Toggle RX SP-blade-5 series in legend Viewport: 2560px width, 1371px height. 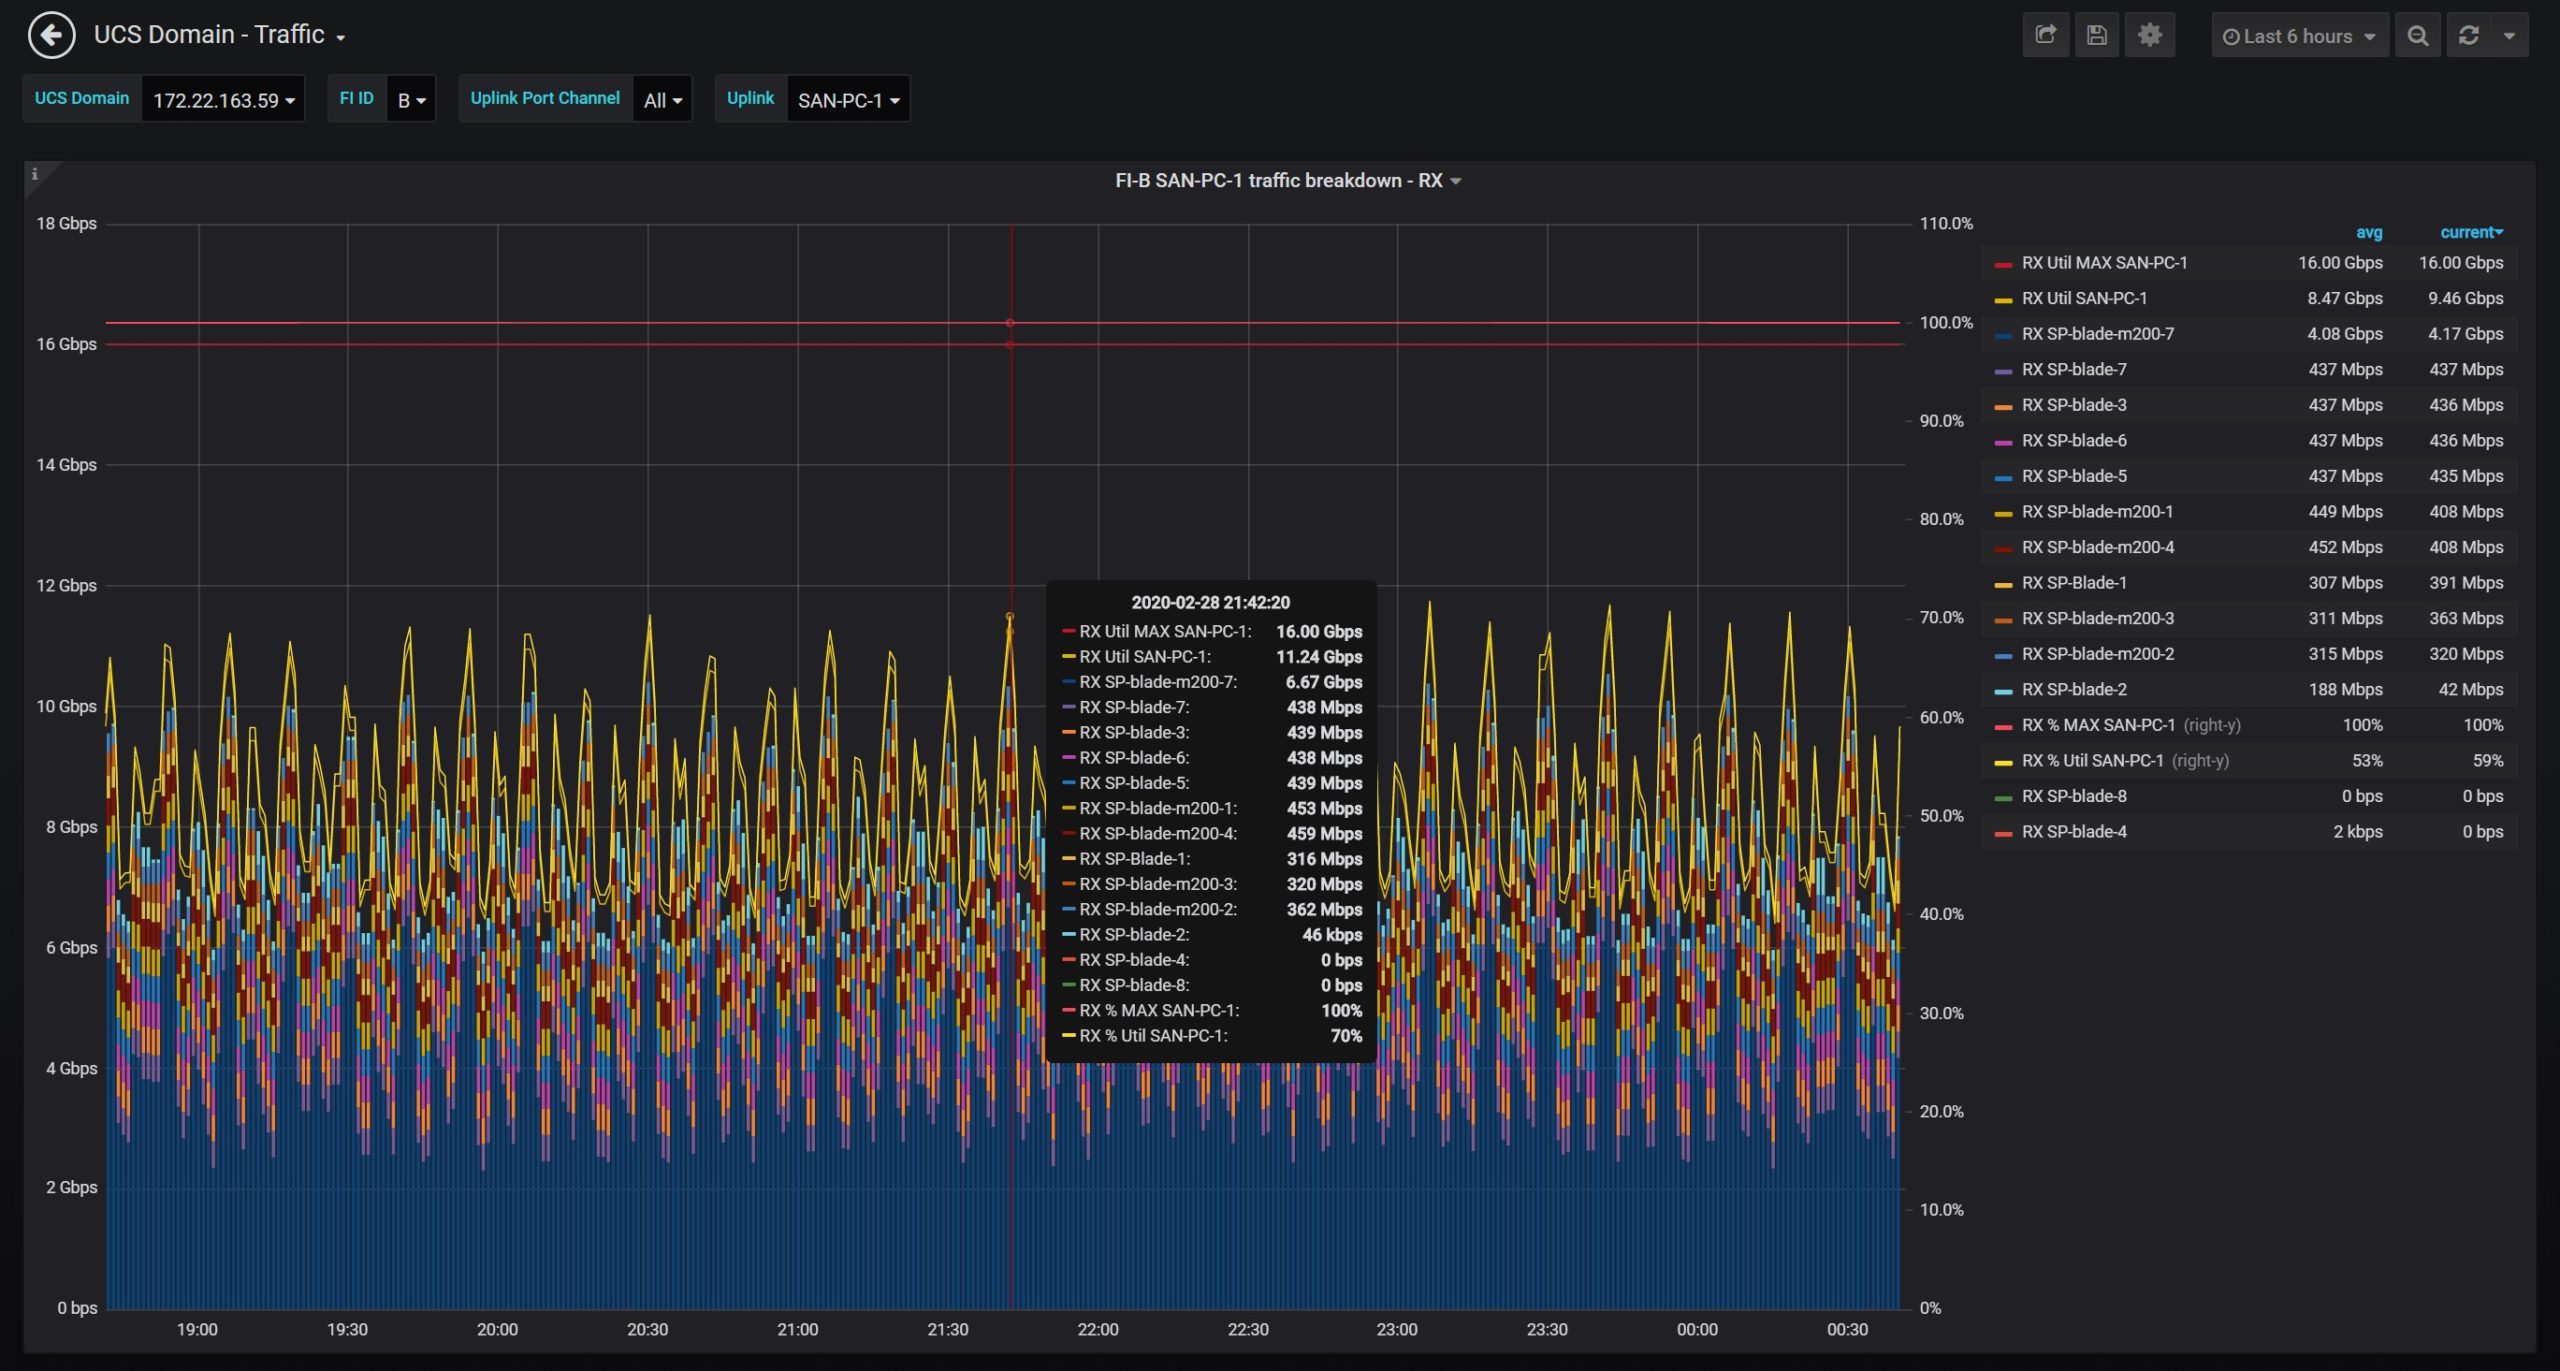pyautogui.click(x=2074, y=476)
